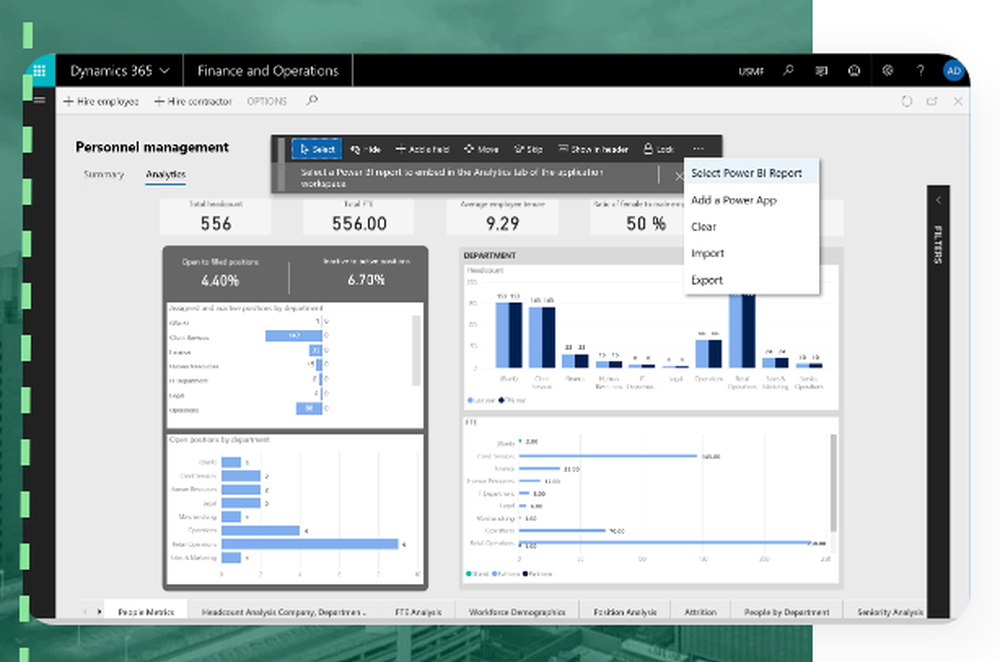
Task: Close the Personnel management page with X
Action: point(958,101)
